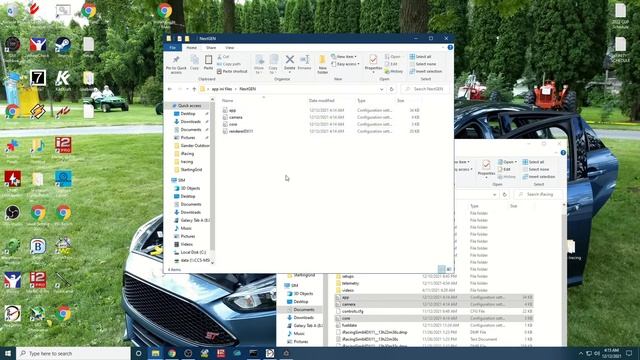Switch NextGEN to details view icon in status bar
Screen dimensions: 640x360
(x=441, y=269)
